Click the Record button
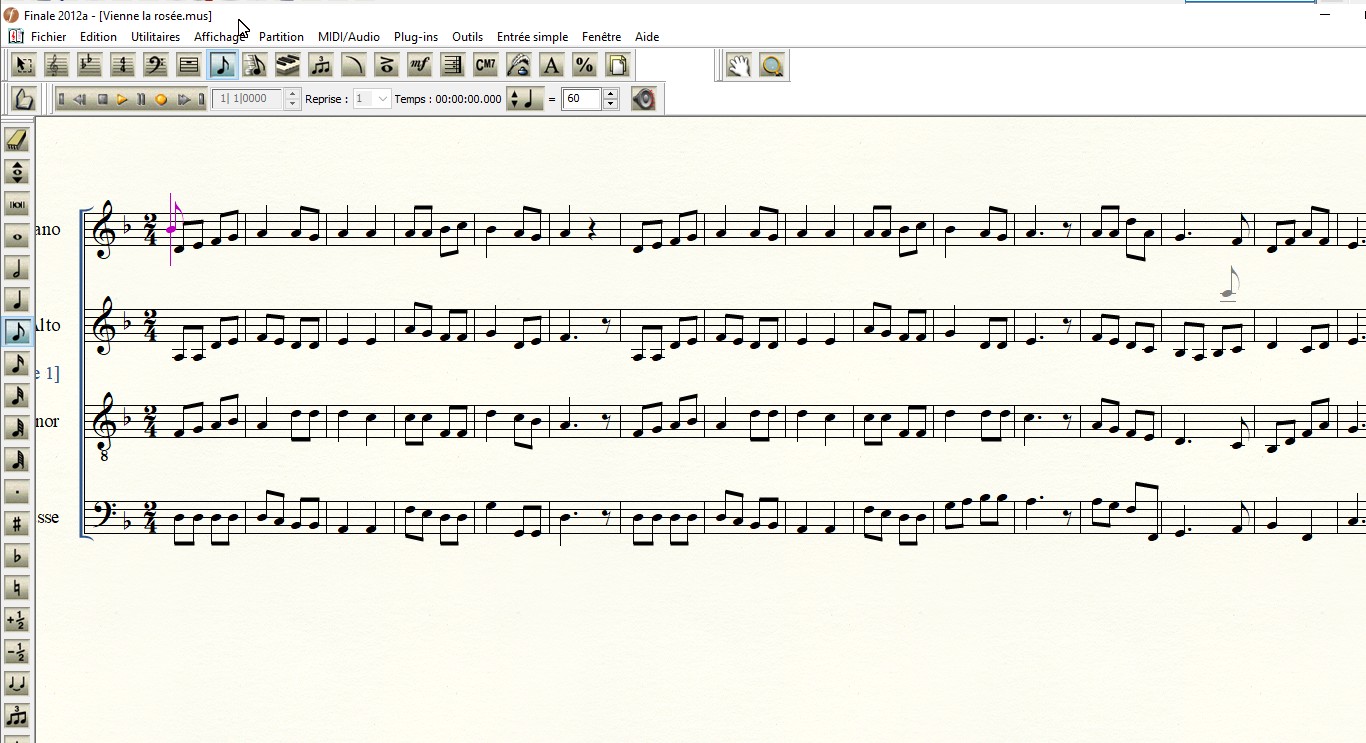 tap(161, 99)
